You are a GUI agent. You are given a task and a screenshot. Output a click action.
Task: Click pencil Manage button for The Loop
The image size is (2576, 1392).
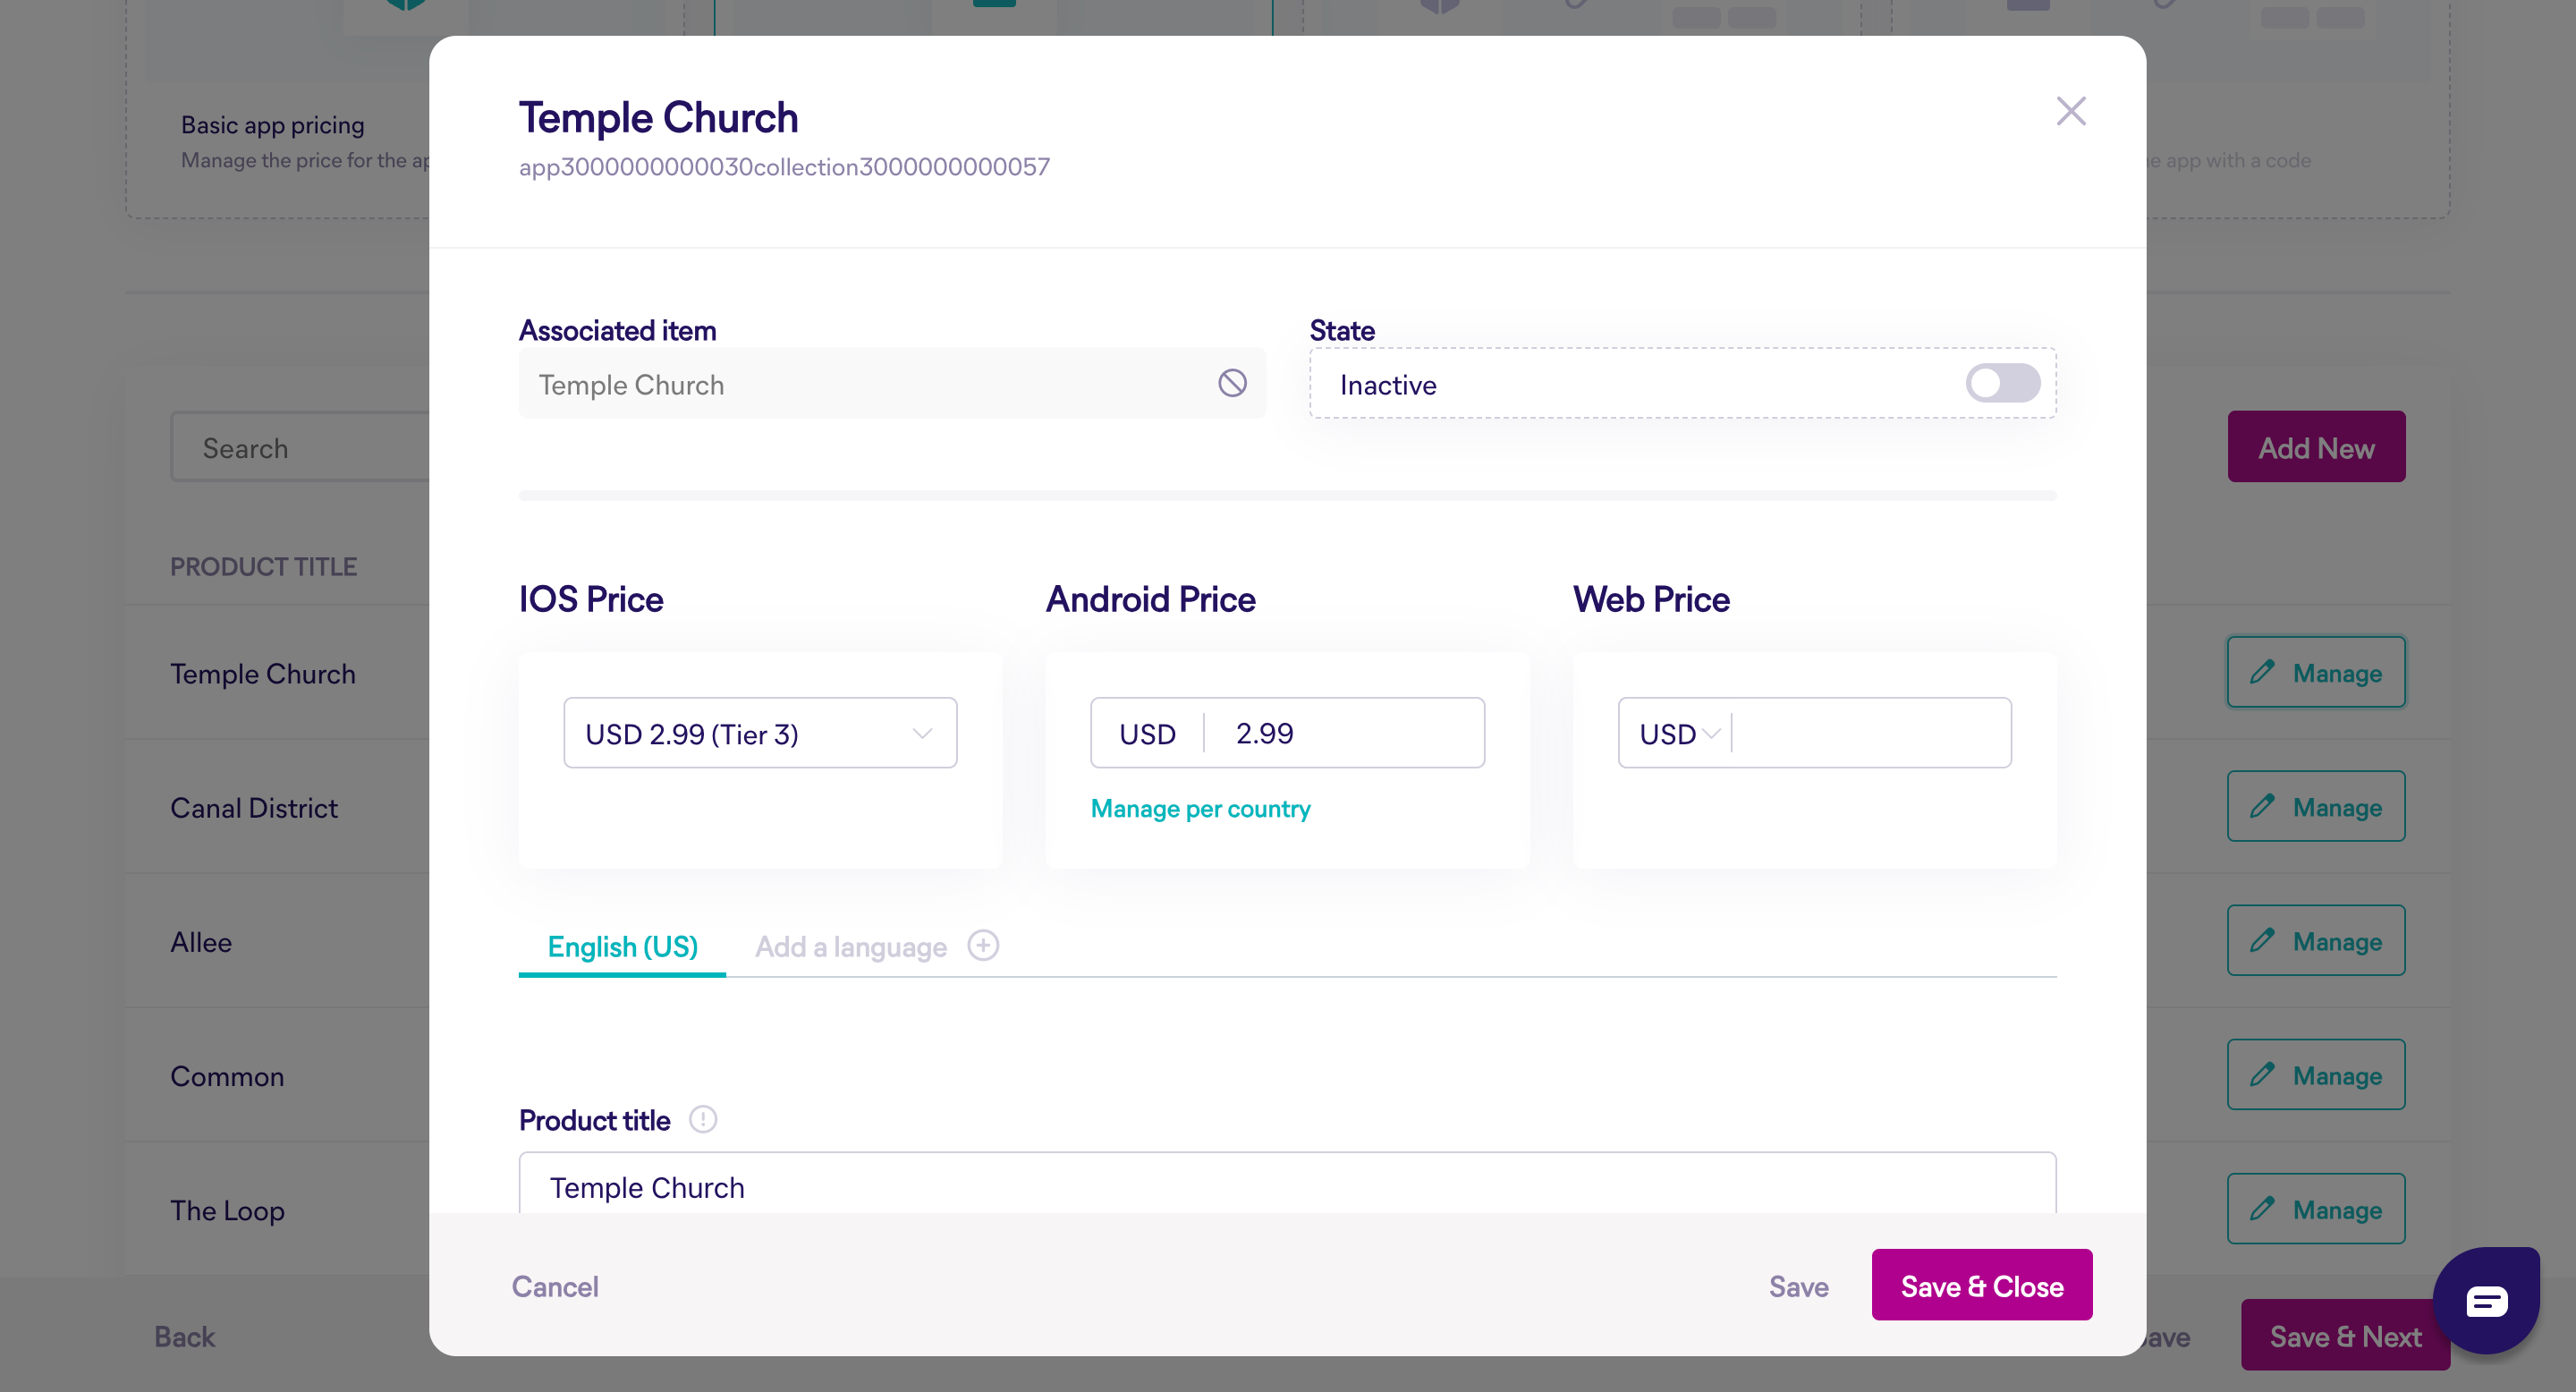[2315, 1209]
